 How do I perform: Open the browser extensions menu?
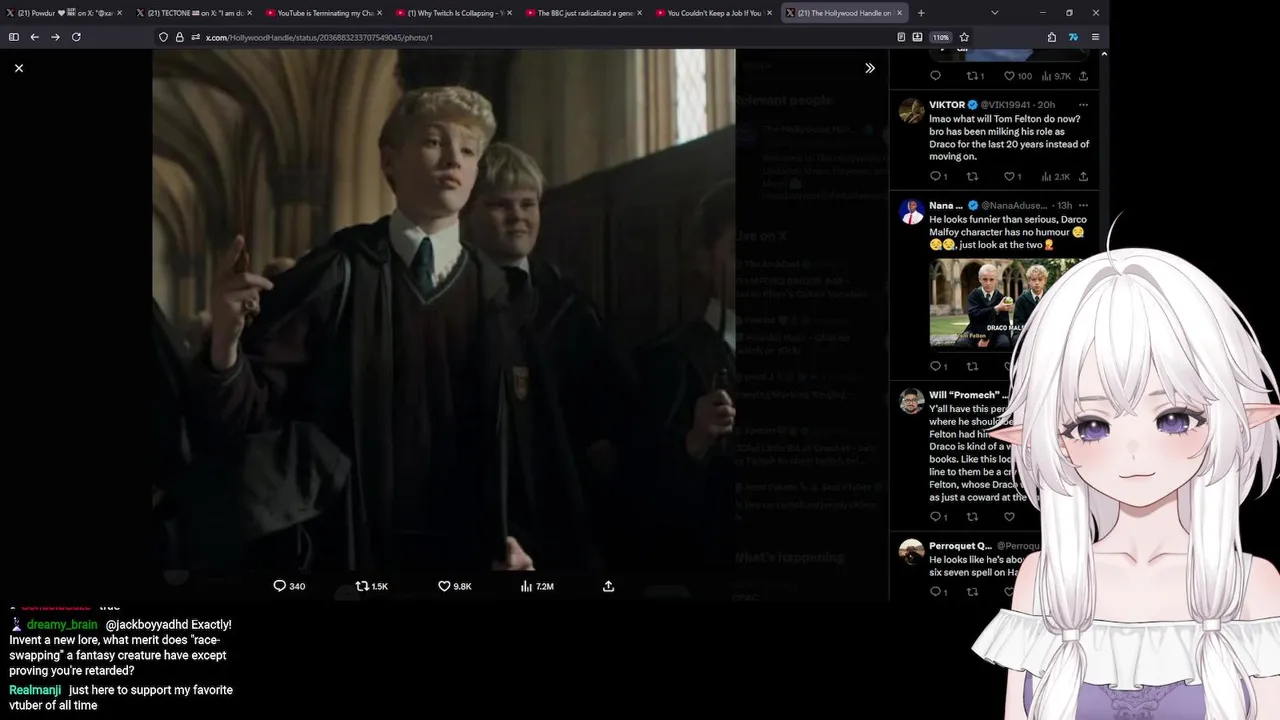pyautogui.click(x=1052, y=37)
